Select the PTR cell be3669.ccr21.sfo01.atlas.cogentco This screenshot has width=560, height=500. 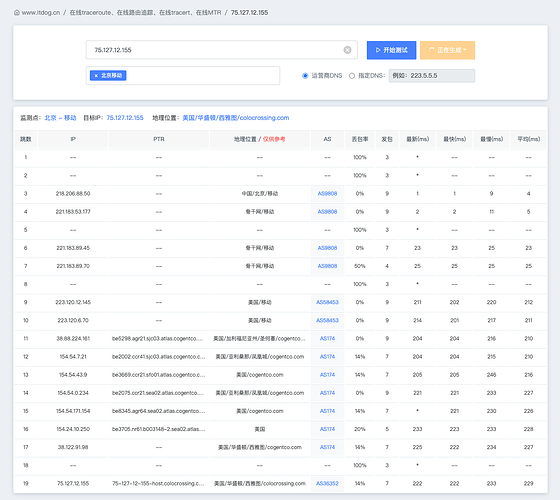tap(159, 375)
